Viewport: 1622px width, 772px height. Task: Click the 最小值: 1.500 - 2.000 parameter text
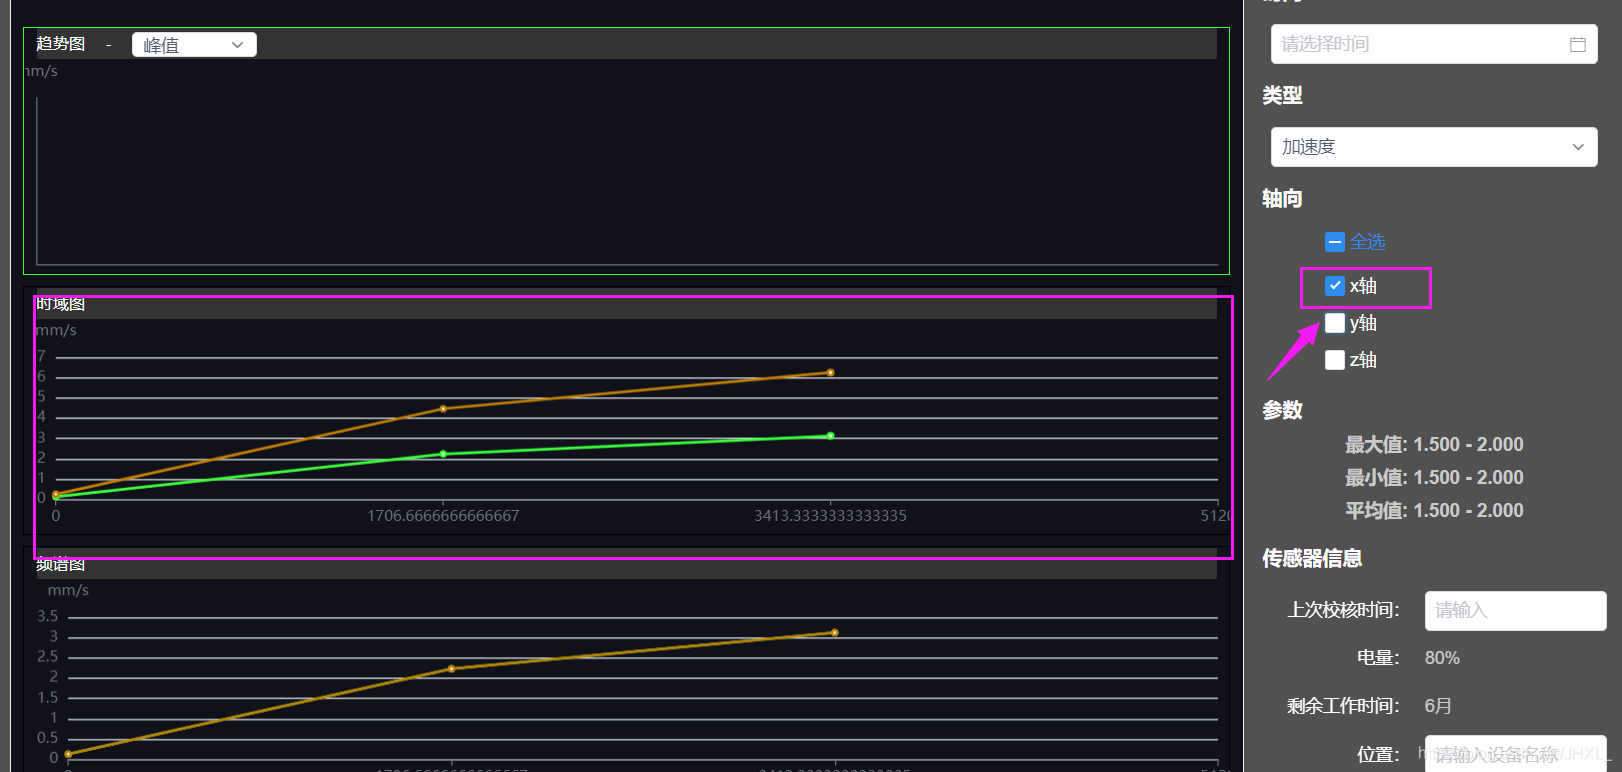point(1434,478)
